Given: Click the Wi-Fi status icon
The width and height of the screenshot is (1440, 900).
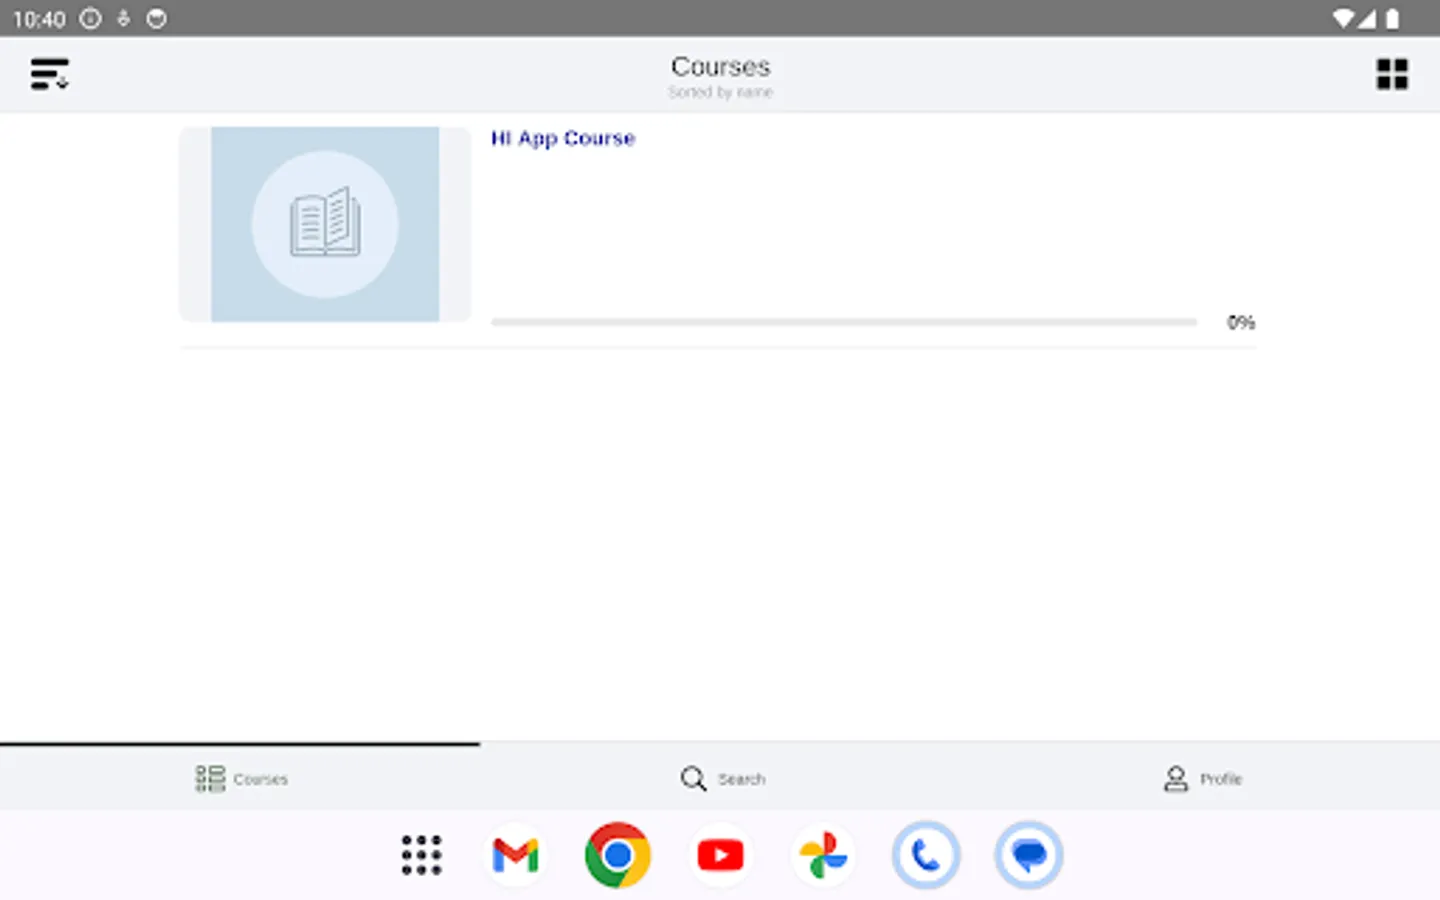Looking at the screenshot, I should [1344, 18].
